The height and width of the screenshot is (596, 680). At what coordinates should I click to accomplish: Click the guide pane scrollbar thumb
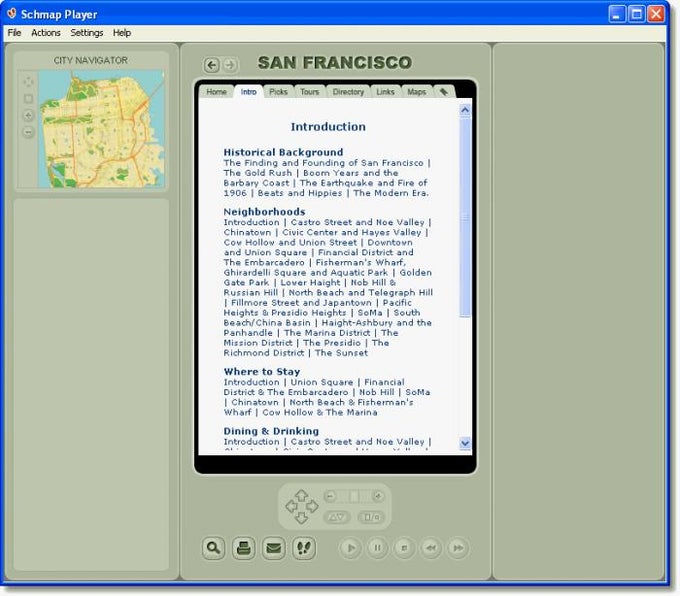pyautogui.click(x=465, y=217)
